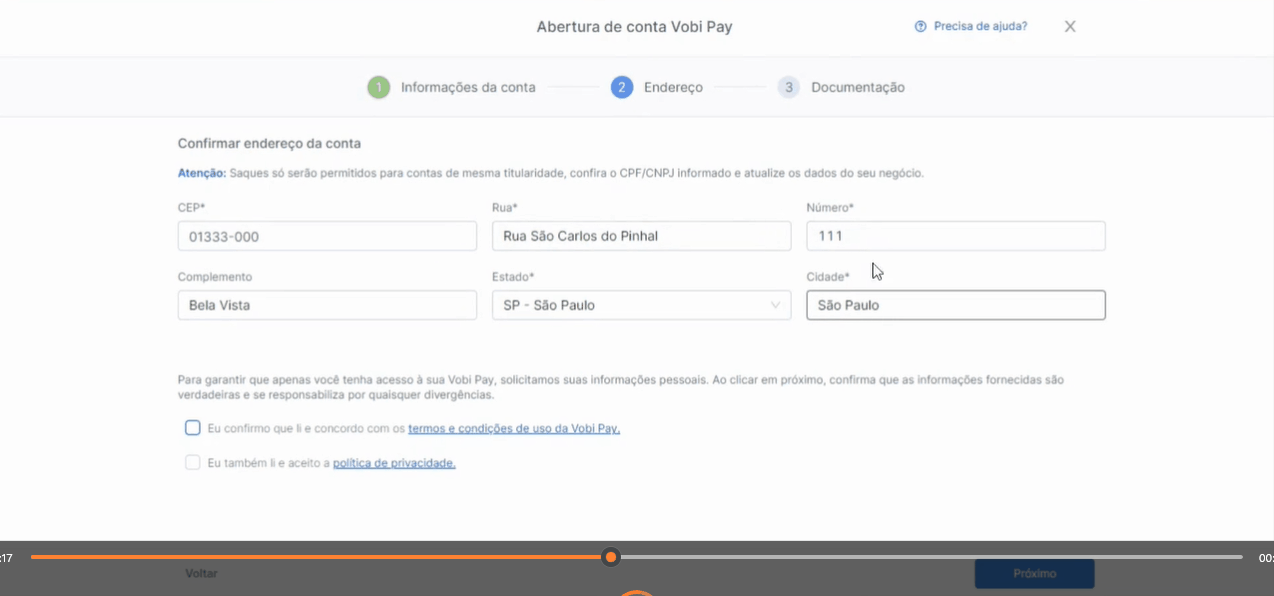
Task: Click the step 3 gray number circle
Action: pyautogui.click(x=789, y=88)
